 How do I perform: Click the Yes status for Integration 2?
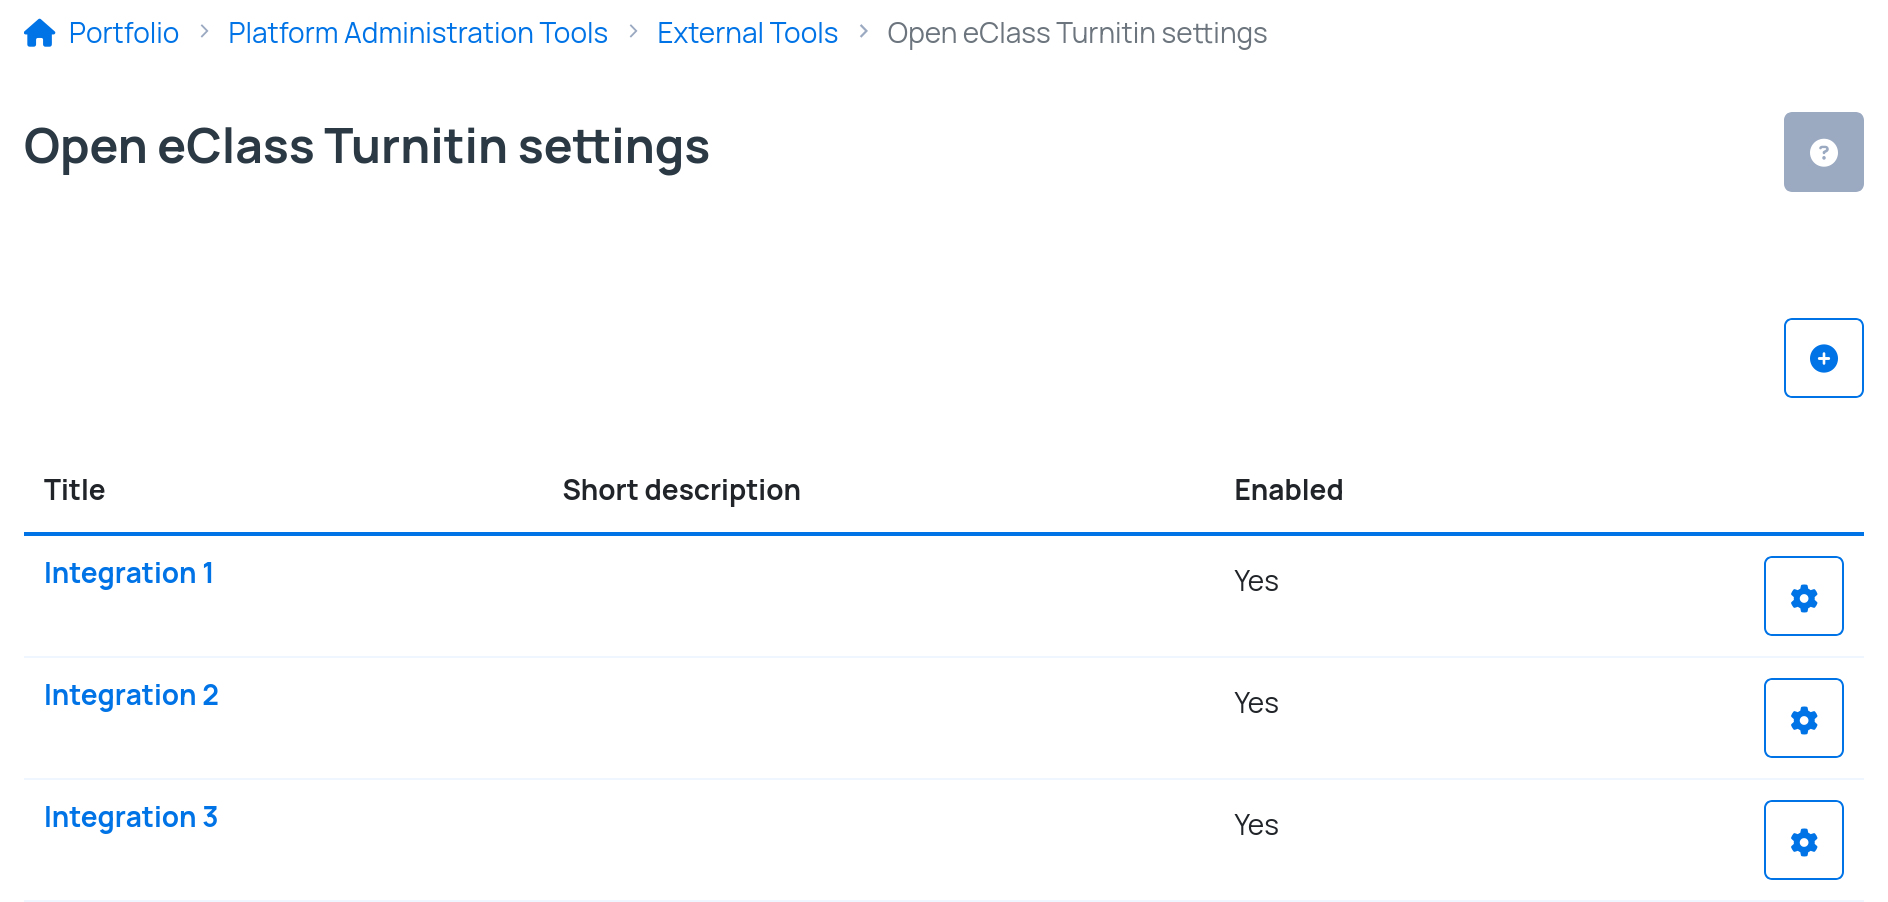1256,703
